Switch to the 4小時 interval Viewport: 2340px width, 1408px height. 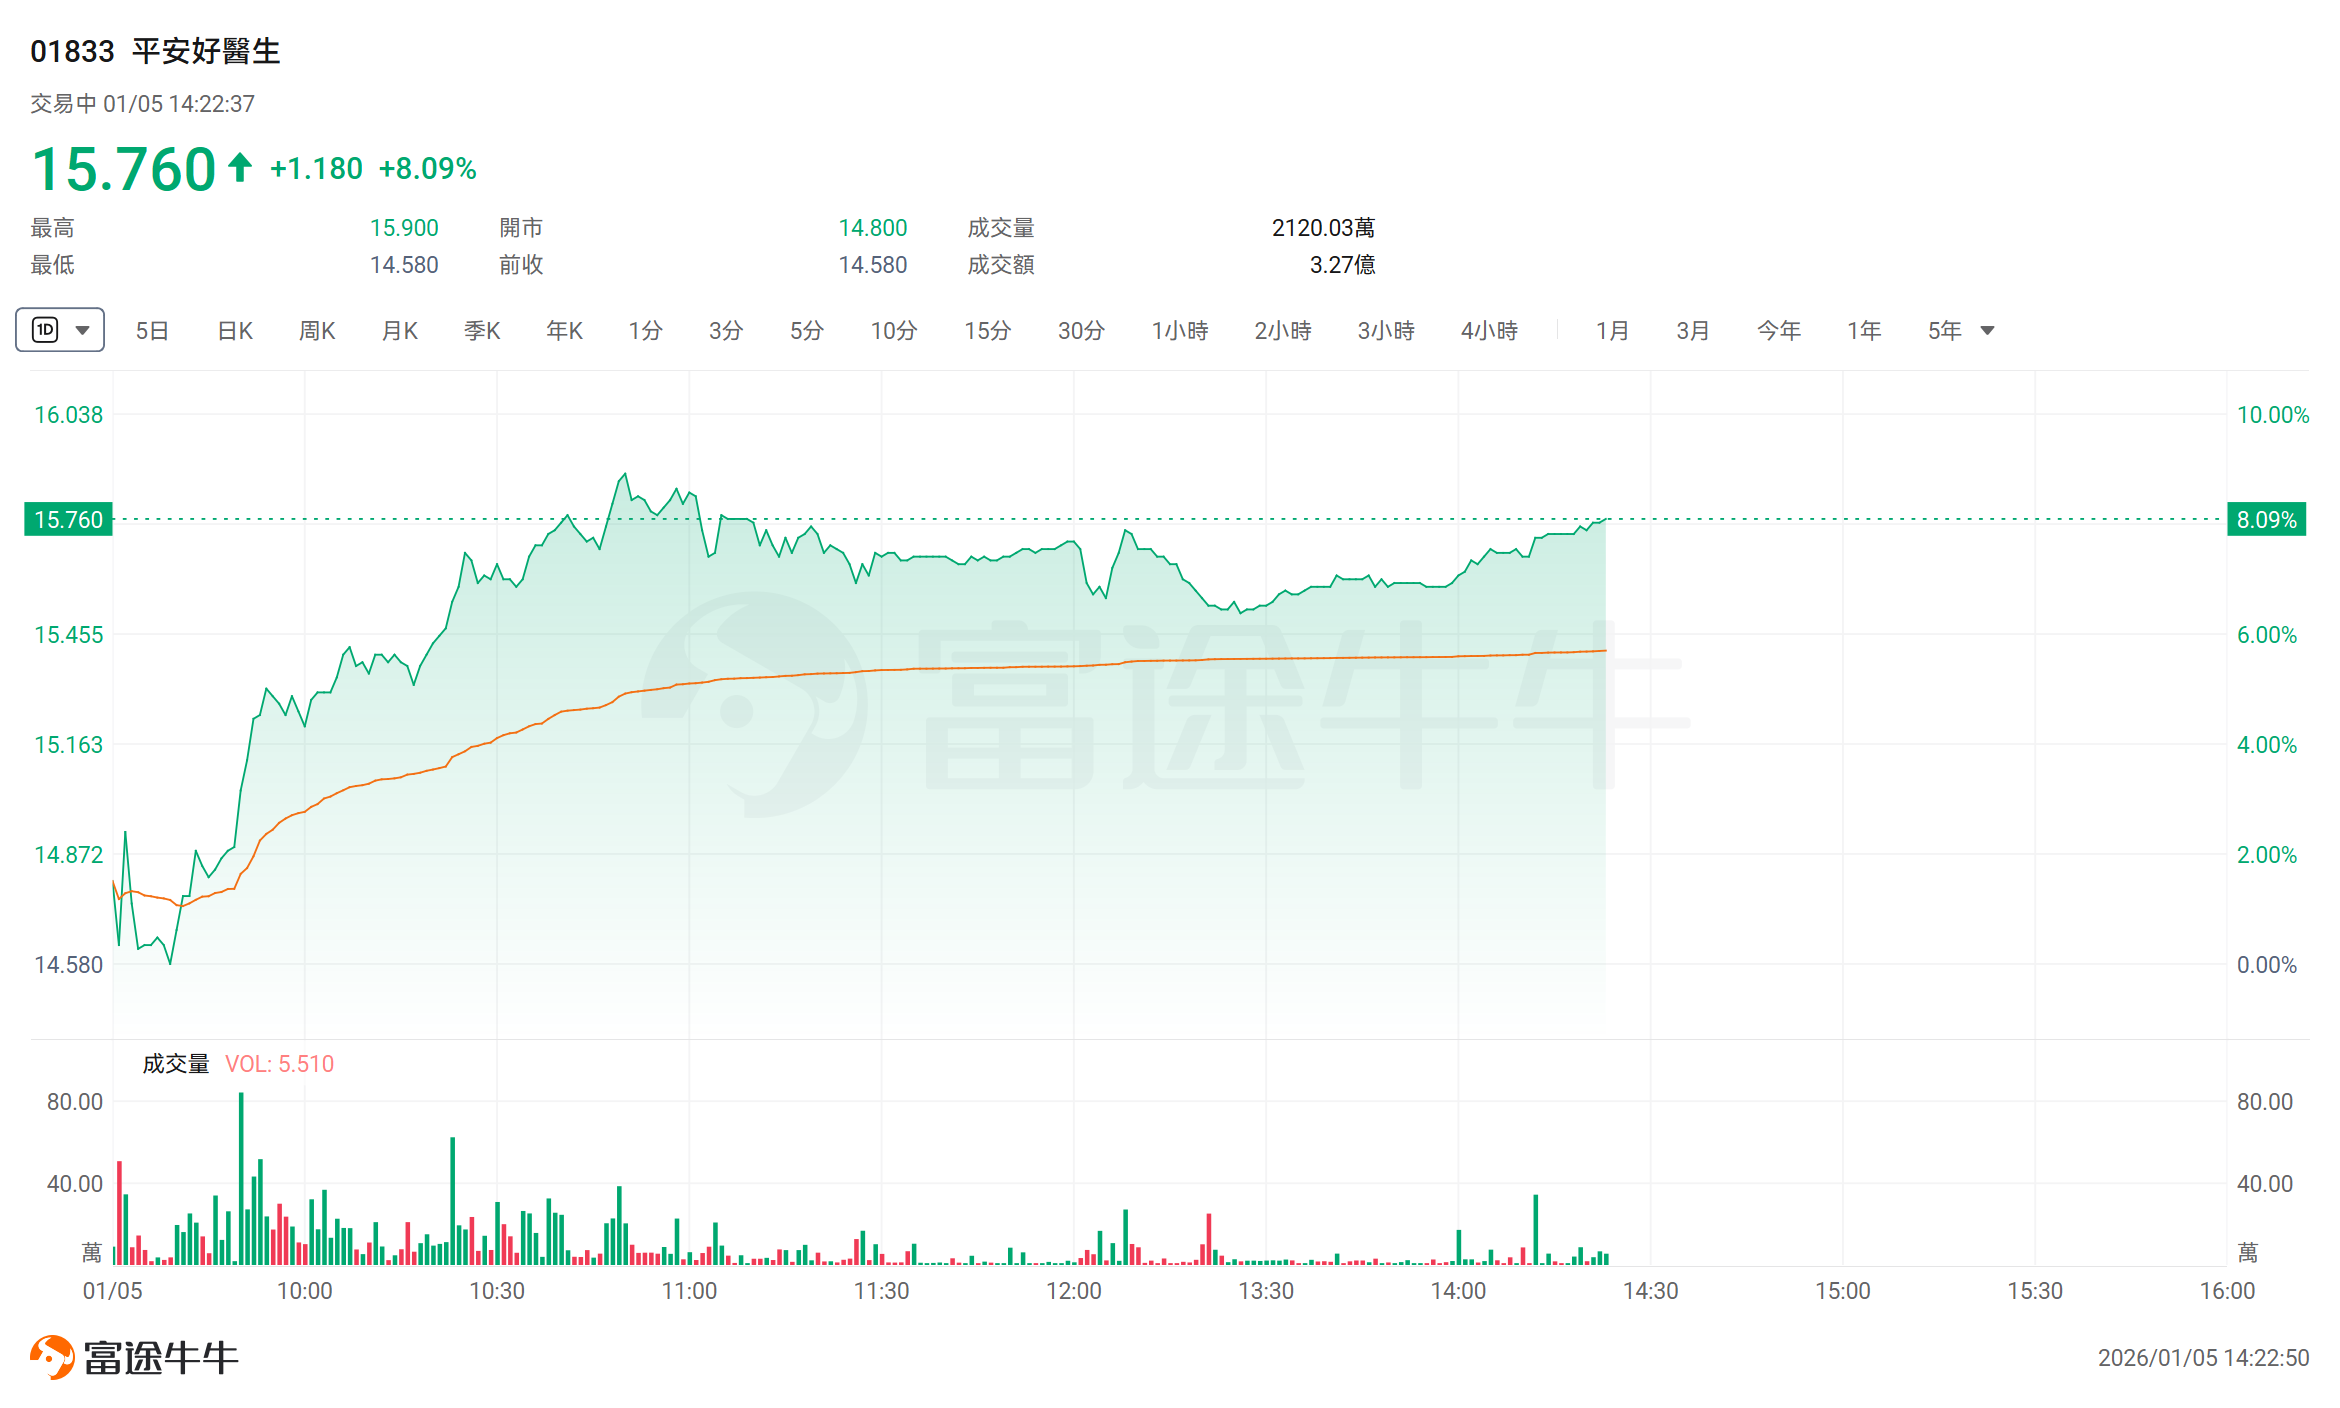pyautogui.click(x=1489, y=331)
